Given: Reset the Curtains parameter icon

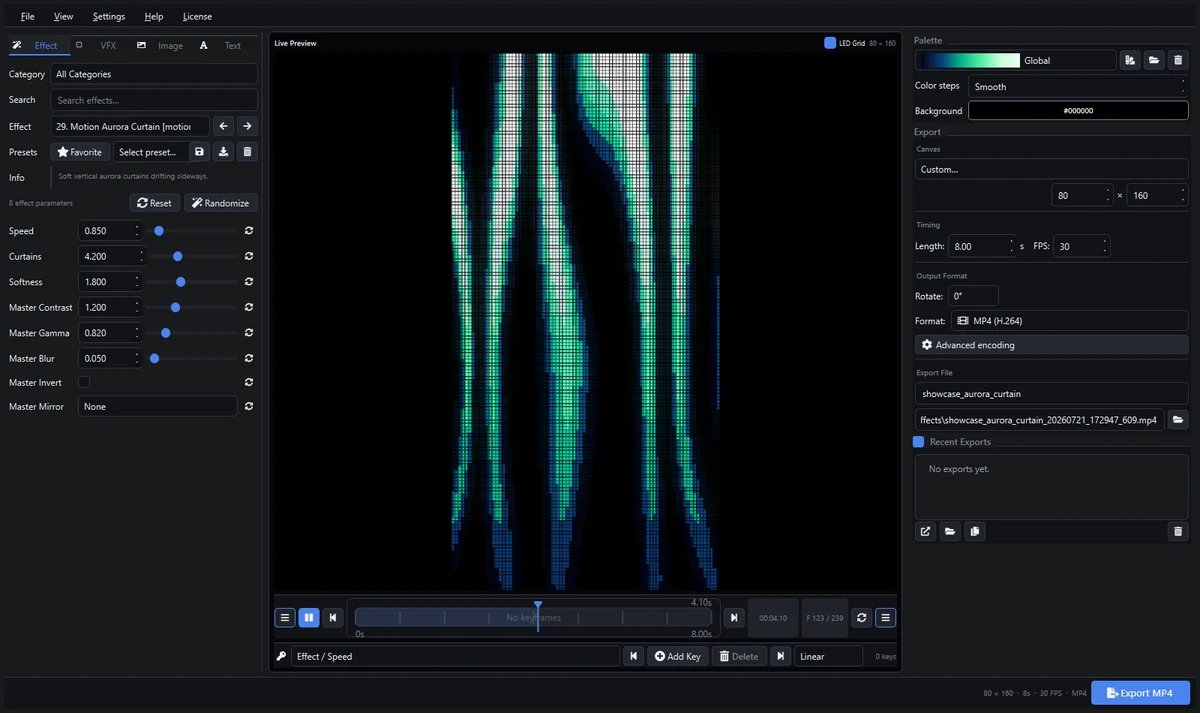Looking at the screenshot, I should coord(248,257).
